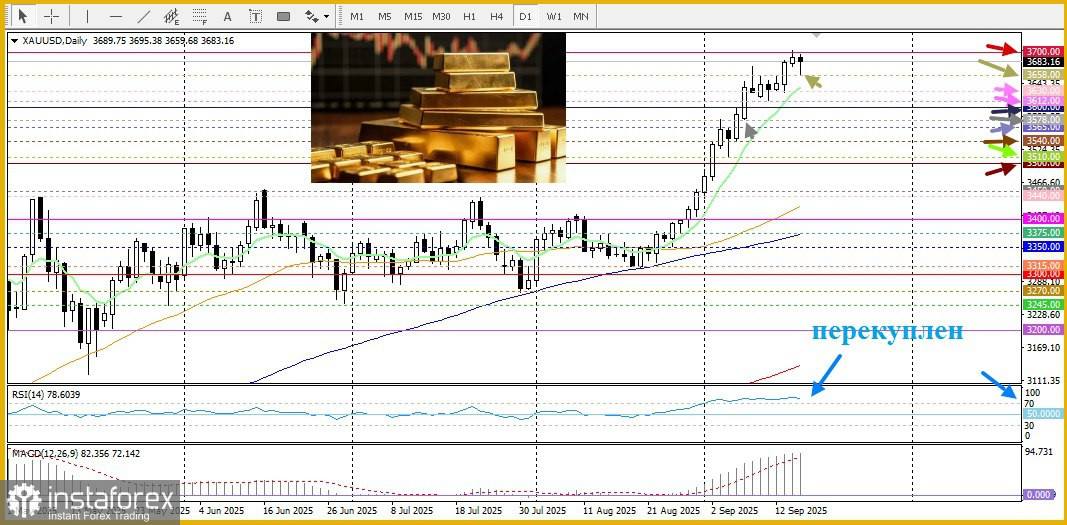Viewport: 1067px width, 525px height.
Task: Switch chart to MN monthly timeframe
Action: [580, 16]
